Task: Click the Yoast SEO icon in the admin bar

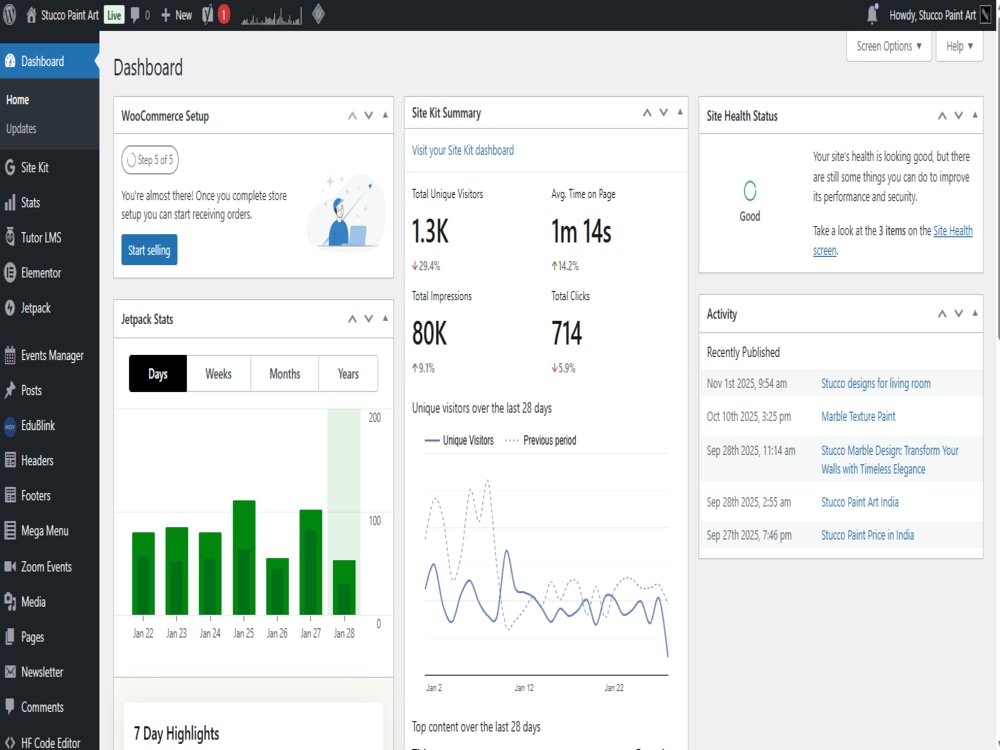Action: pos(207,15)
